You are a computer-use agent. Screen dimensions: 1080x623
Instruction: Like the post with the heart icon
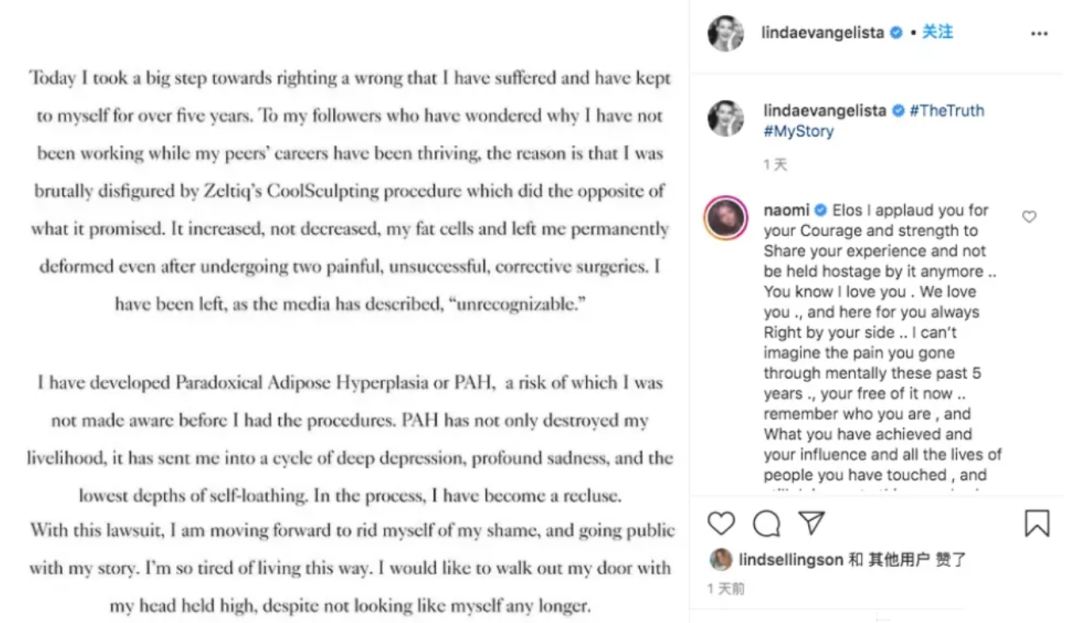click(x=721, y=523)
